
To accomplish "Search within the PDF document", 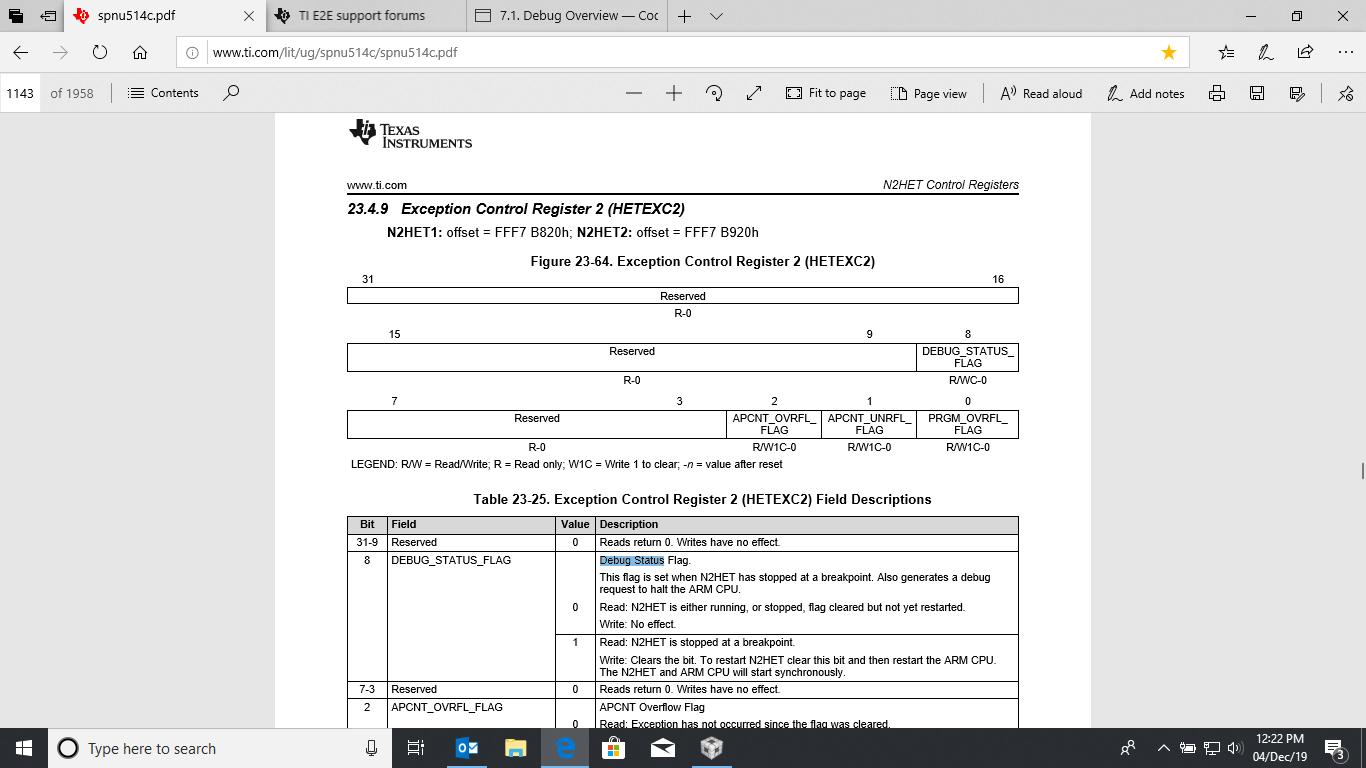I will point(231,93).
